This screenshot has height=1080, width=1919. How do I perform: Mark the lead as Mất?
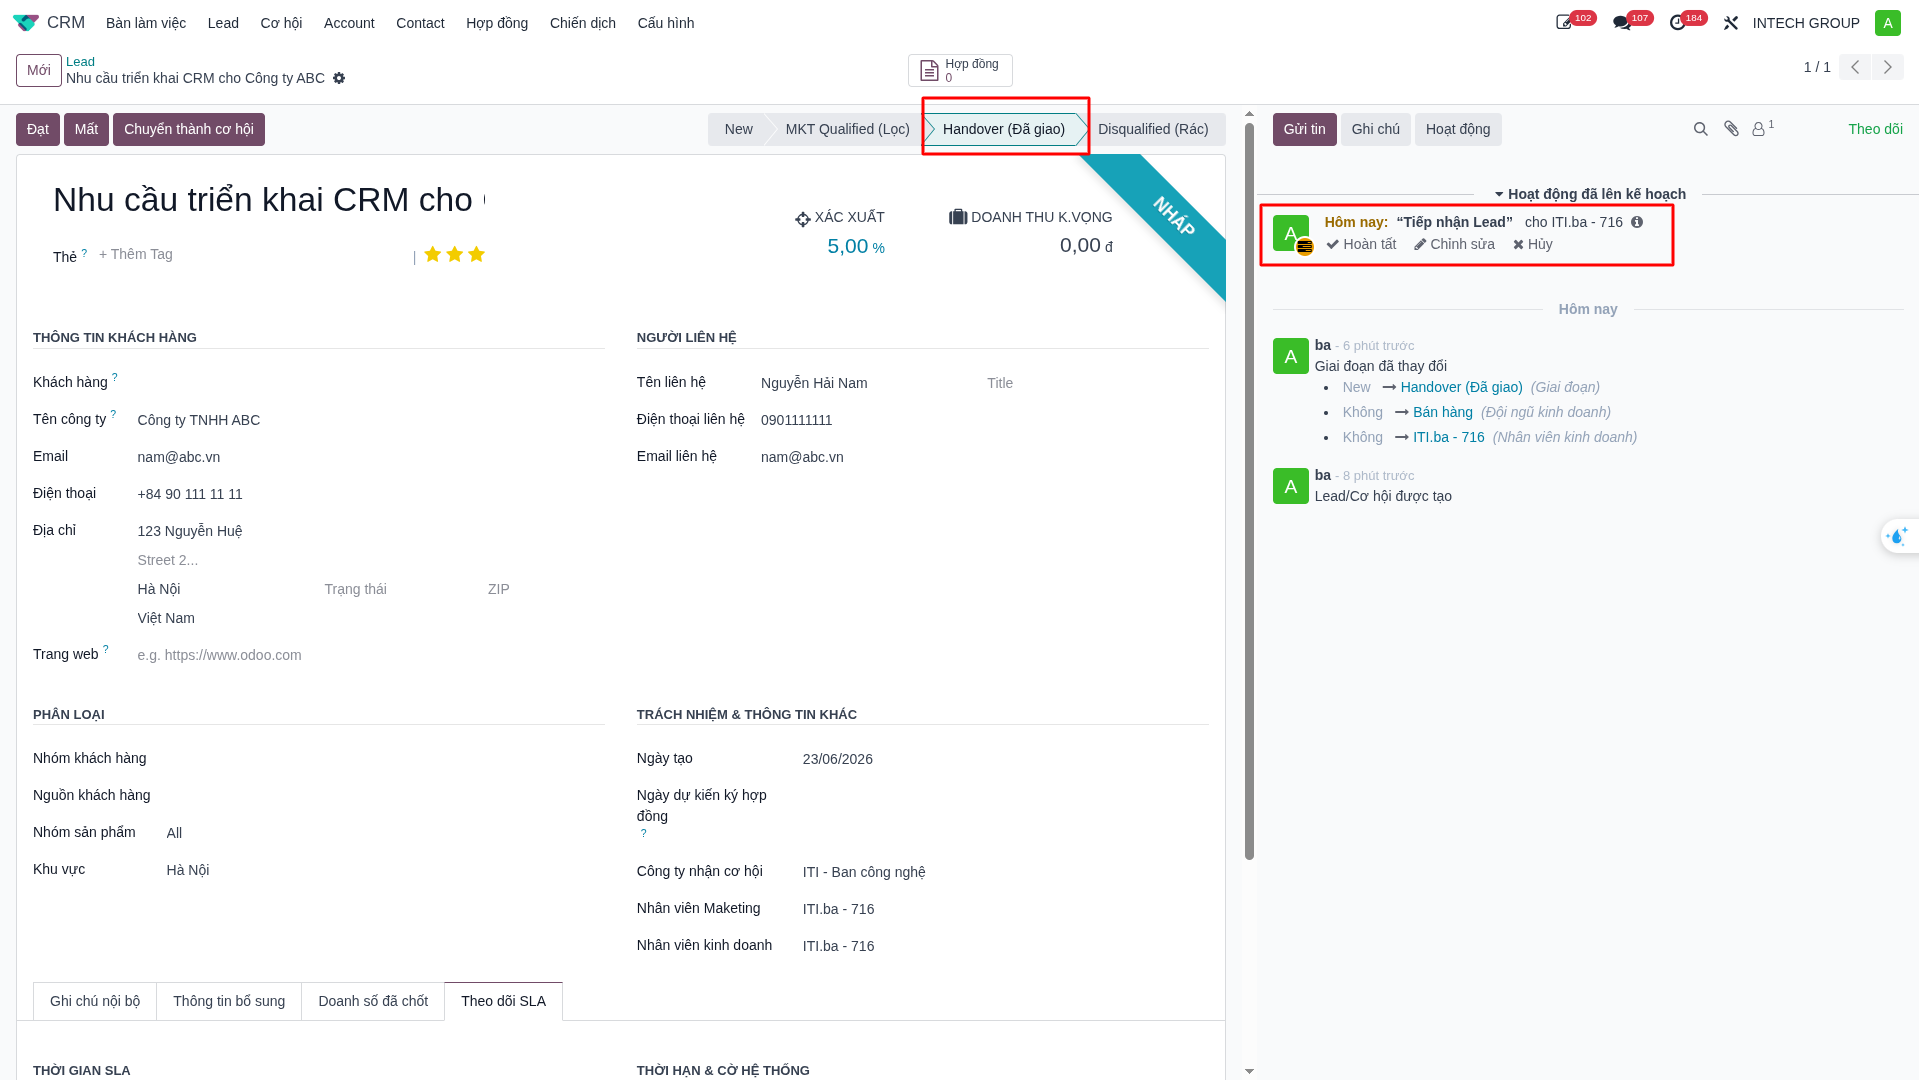pos(86,129)
